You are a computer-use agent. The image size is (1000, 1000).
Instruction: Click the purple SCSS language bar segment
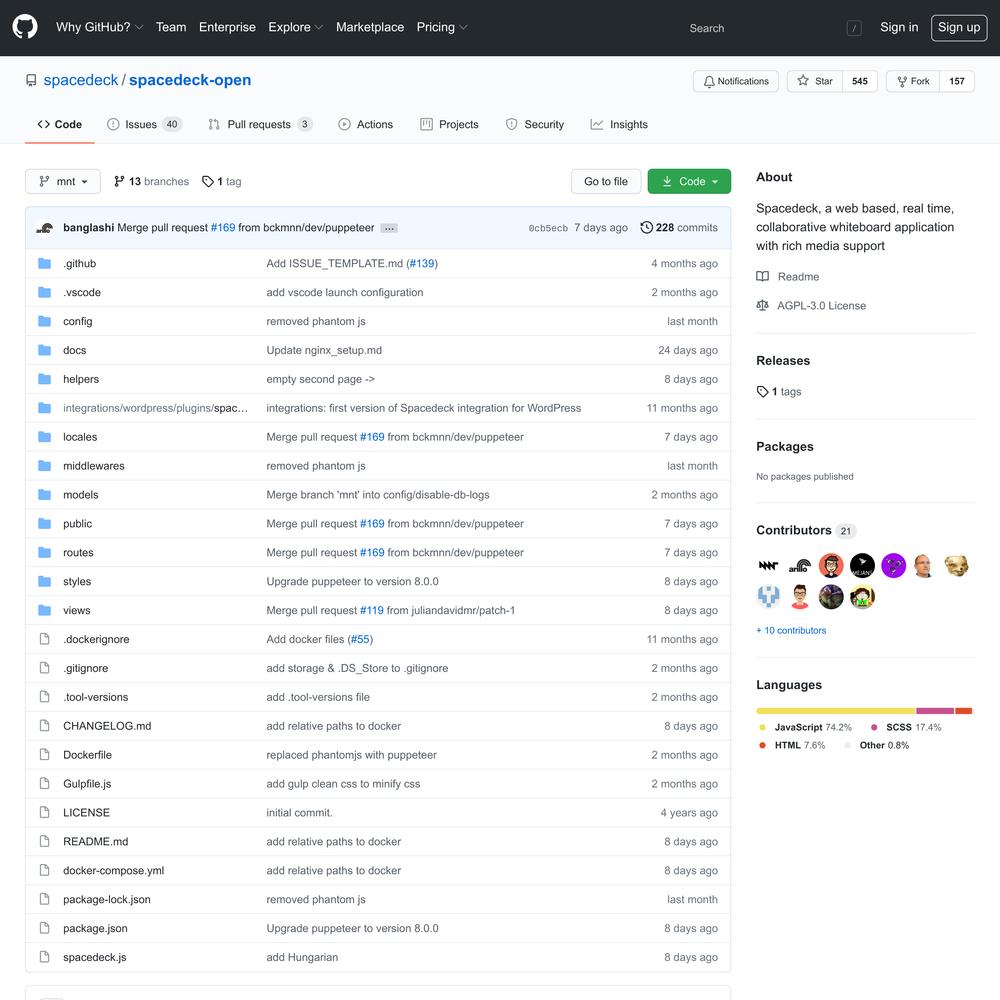click(x=935, y=711)
